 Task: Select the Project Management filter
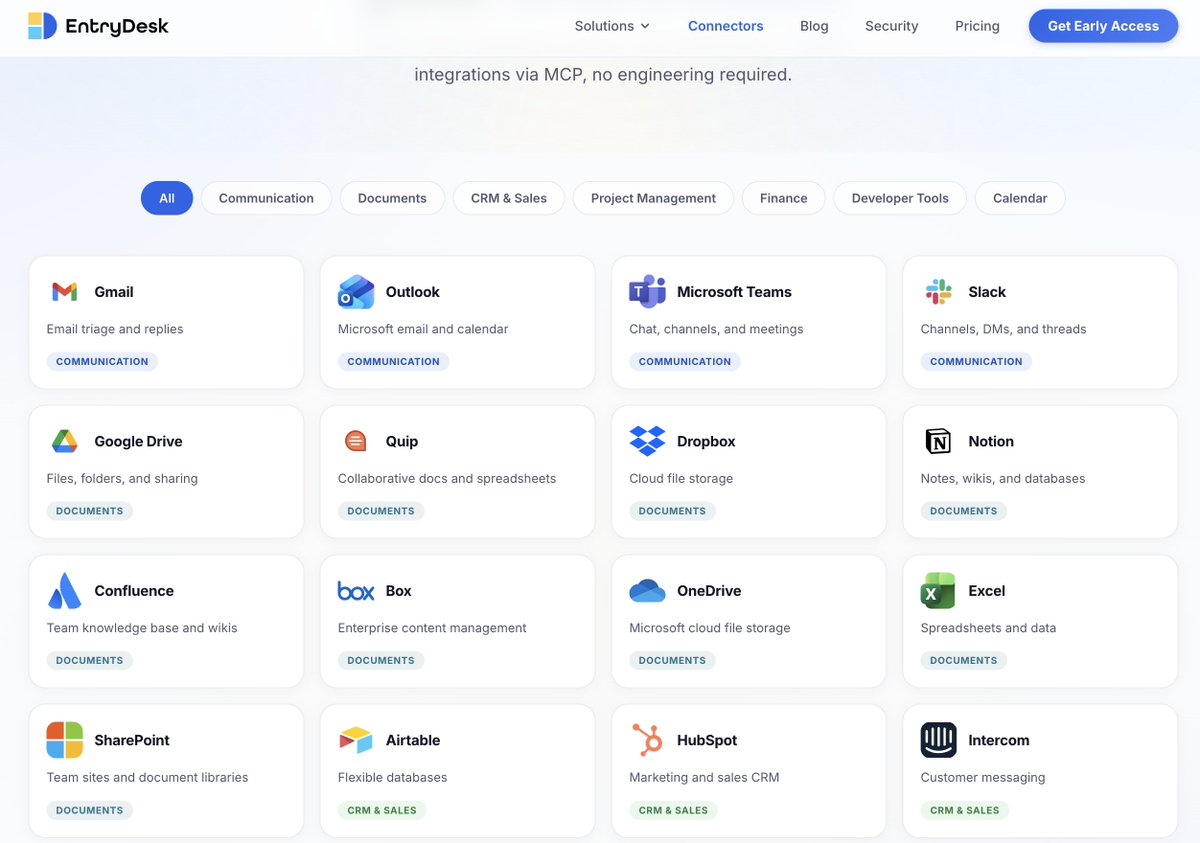pyautogui.click(x=653, y=198)
